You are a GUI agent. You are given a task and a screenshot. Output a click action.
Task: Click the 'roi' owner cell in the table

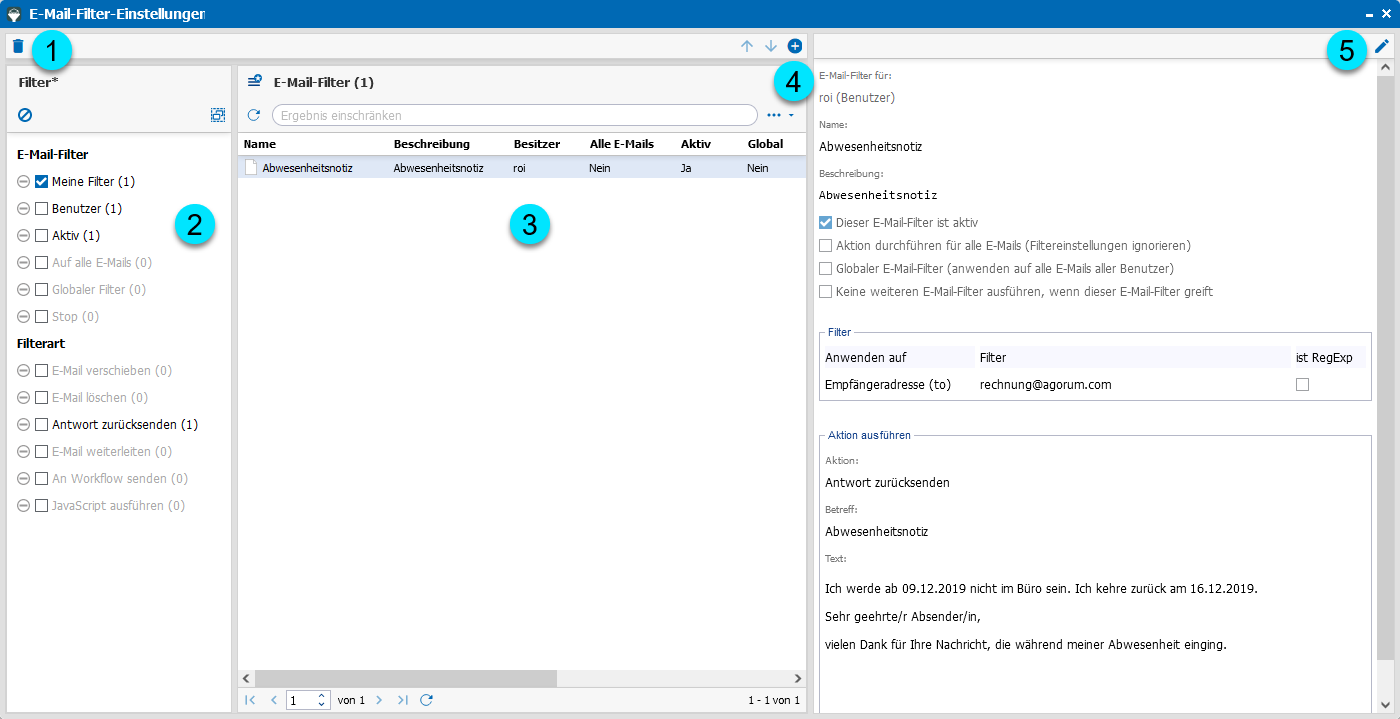[x=519, y=168]
